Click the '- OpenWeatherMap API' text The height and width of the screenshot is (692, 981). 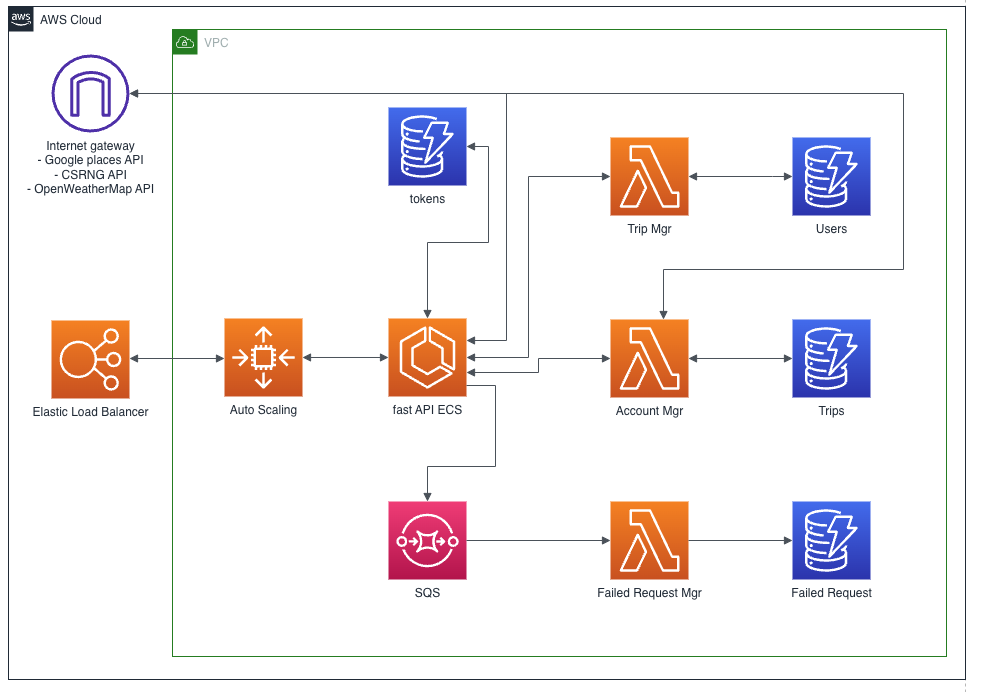point(90,188)
